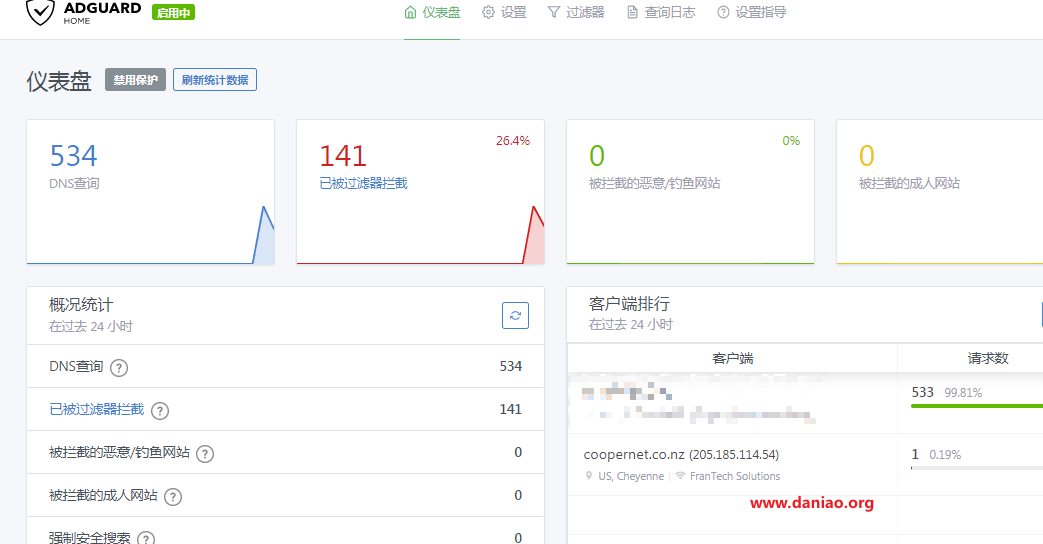Viewport: 1043px width, 544px height.
Task: Click the 禁用保护 disable protection button
Action: pos(135,80)
